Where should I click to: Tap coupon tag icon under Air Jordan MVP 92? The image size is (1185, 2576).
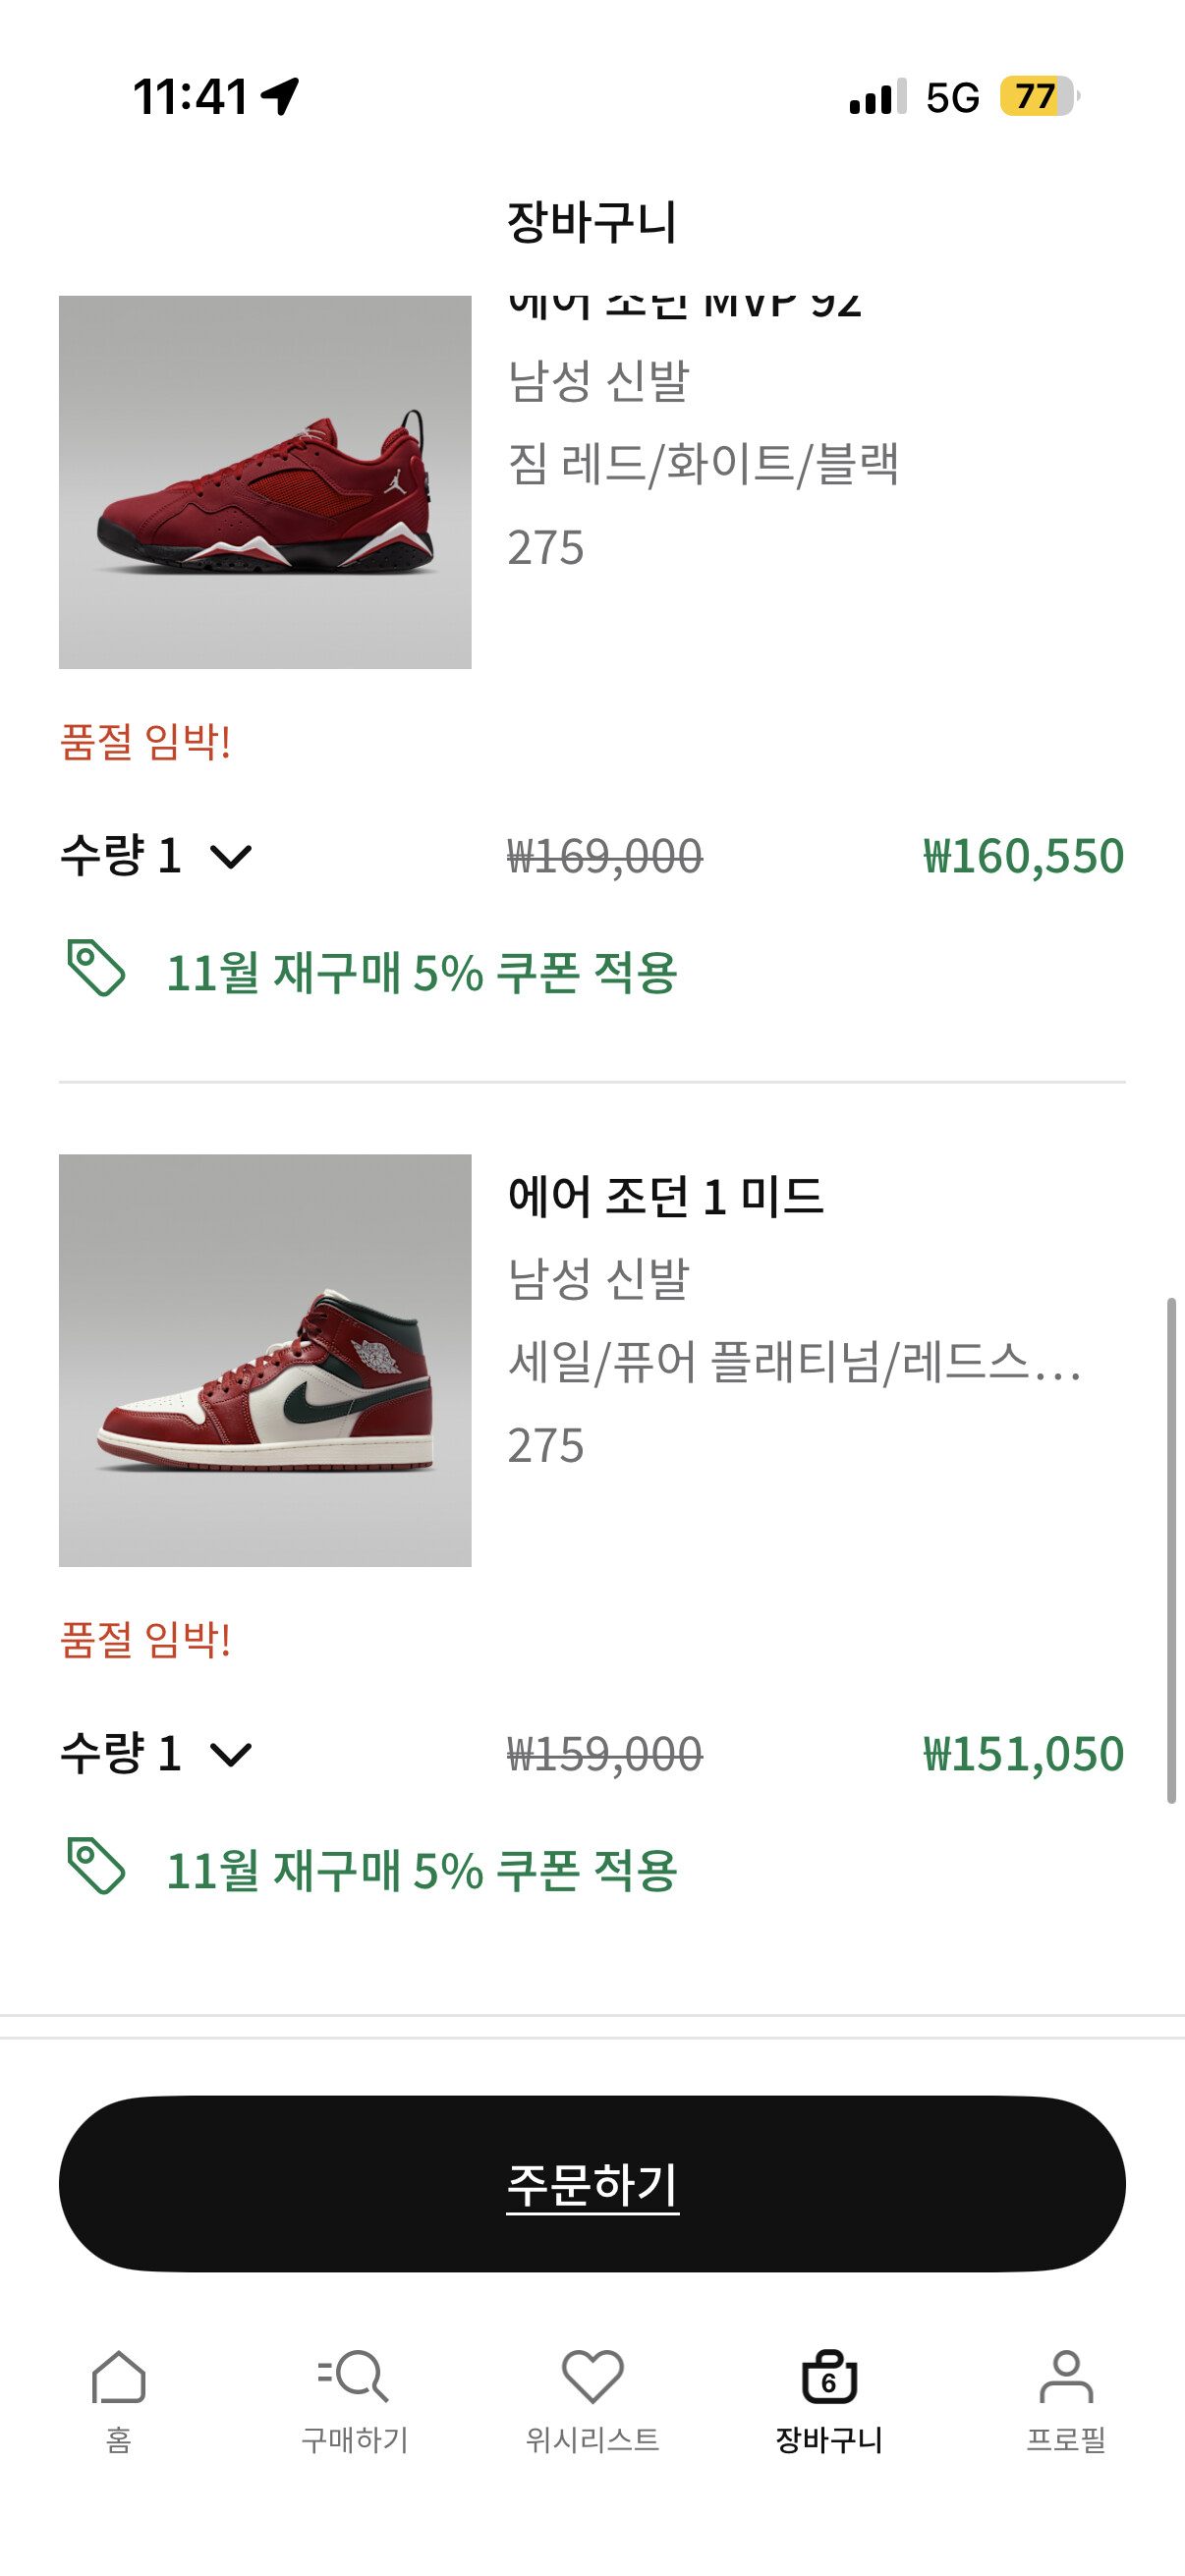coord(96,969)
